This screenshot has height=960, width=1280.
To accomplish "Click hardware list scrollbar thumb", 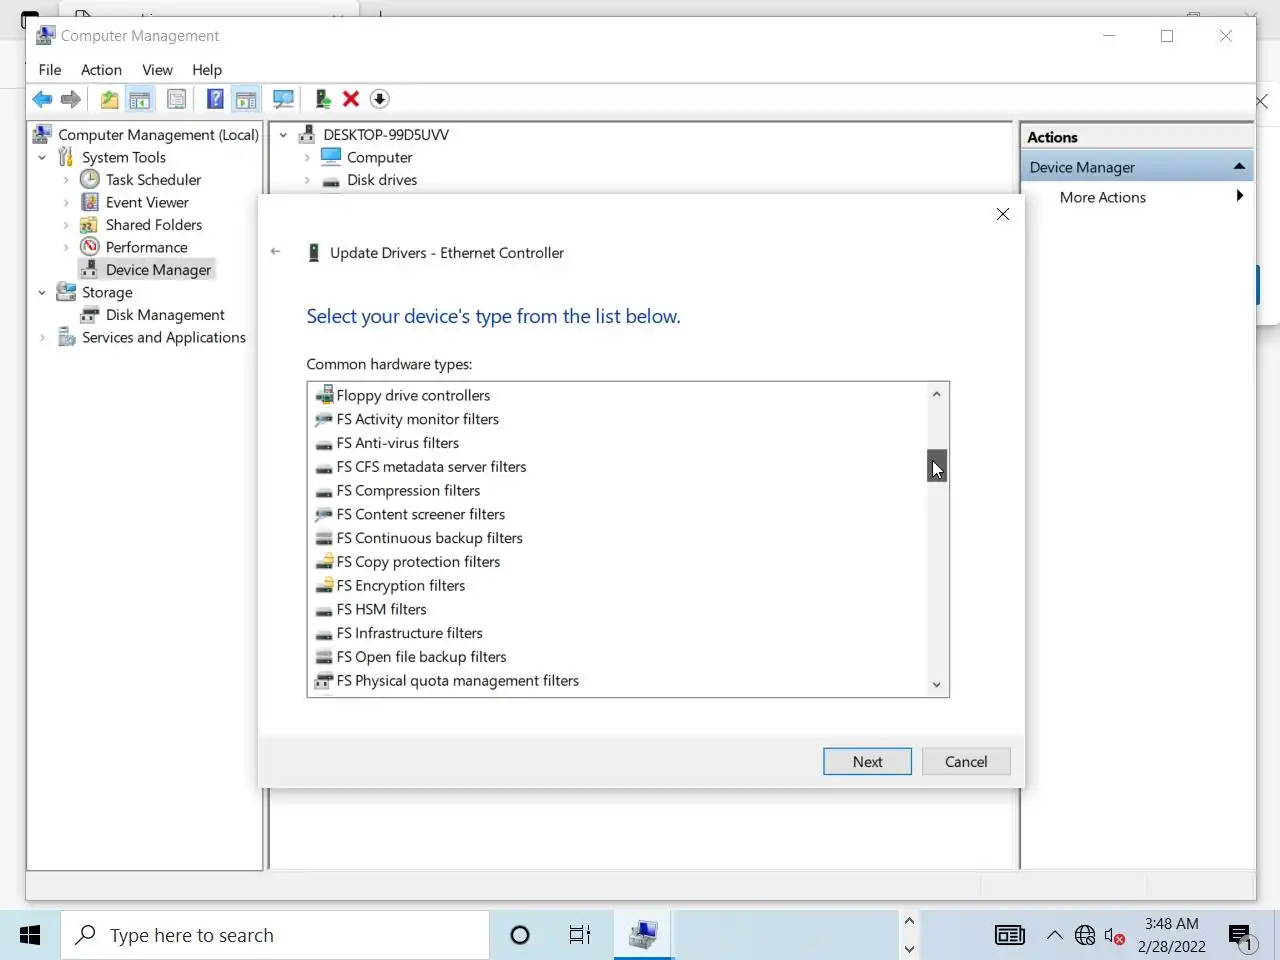I will (x=937, y=465).
